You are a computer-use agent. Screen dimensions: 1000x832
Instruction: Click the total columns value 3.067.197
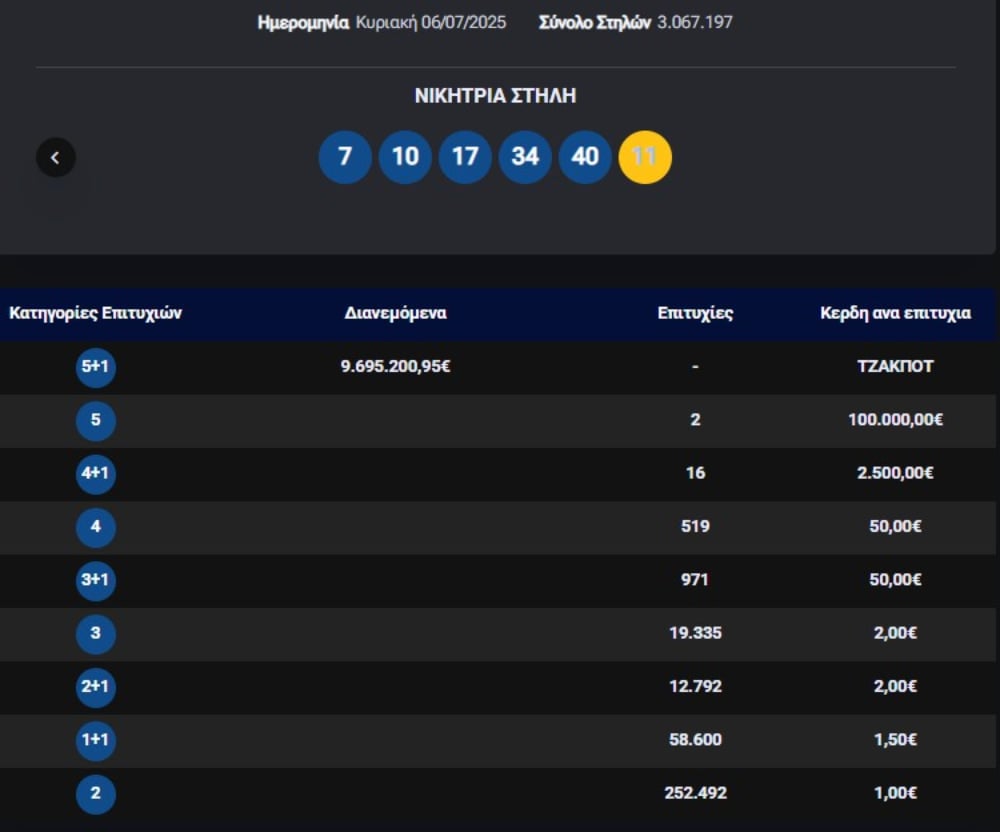coord(695,22)
